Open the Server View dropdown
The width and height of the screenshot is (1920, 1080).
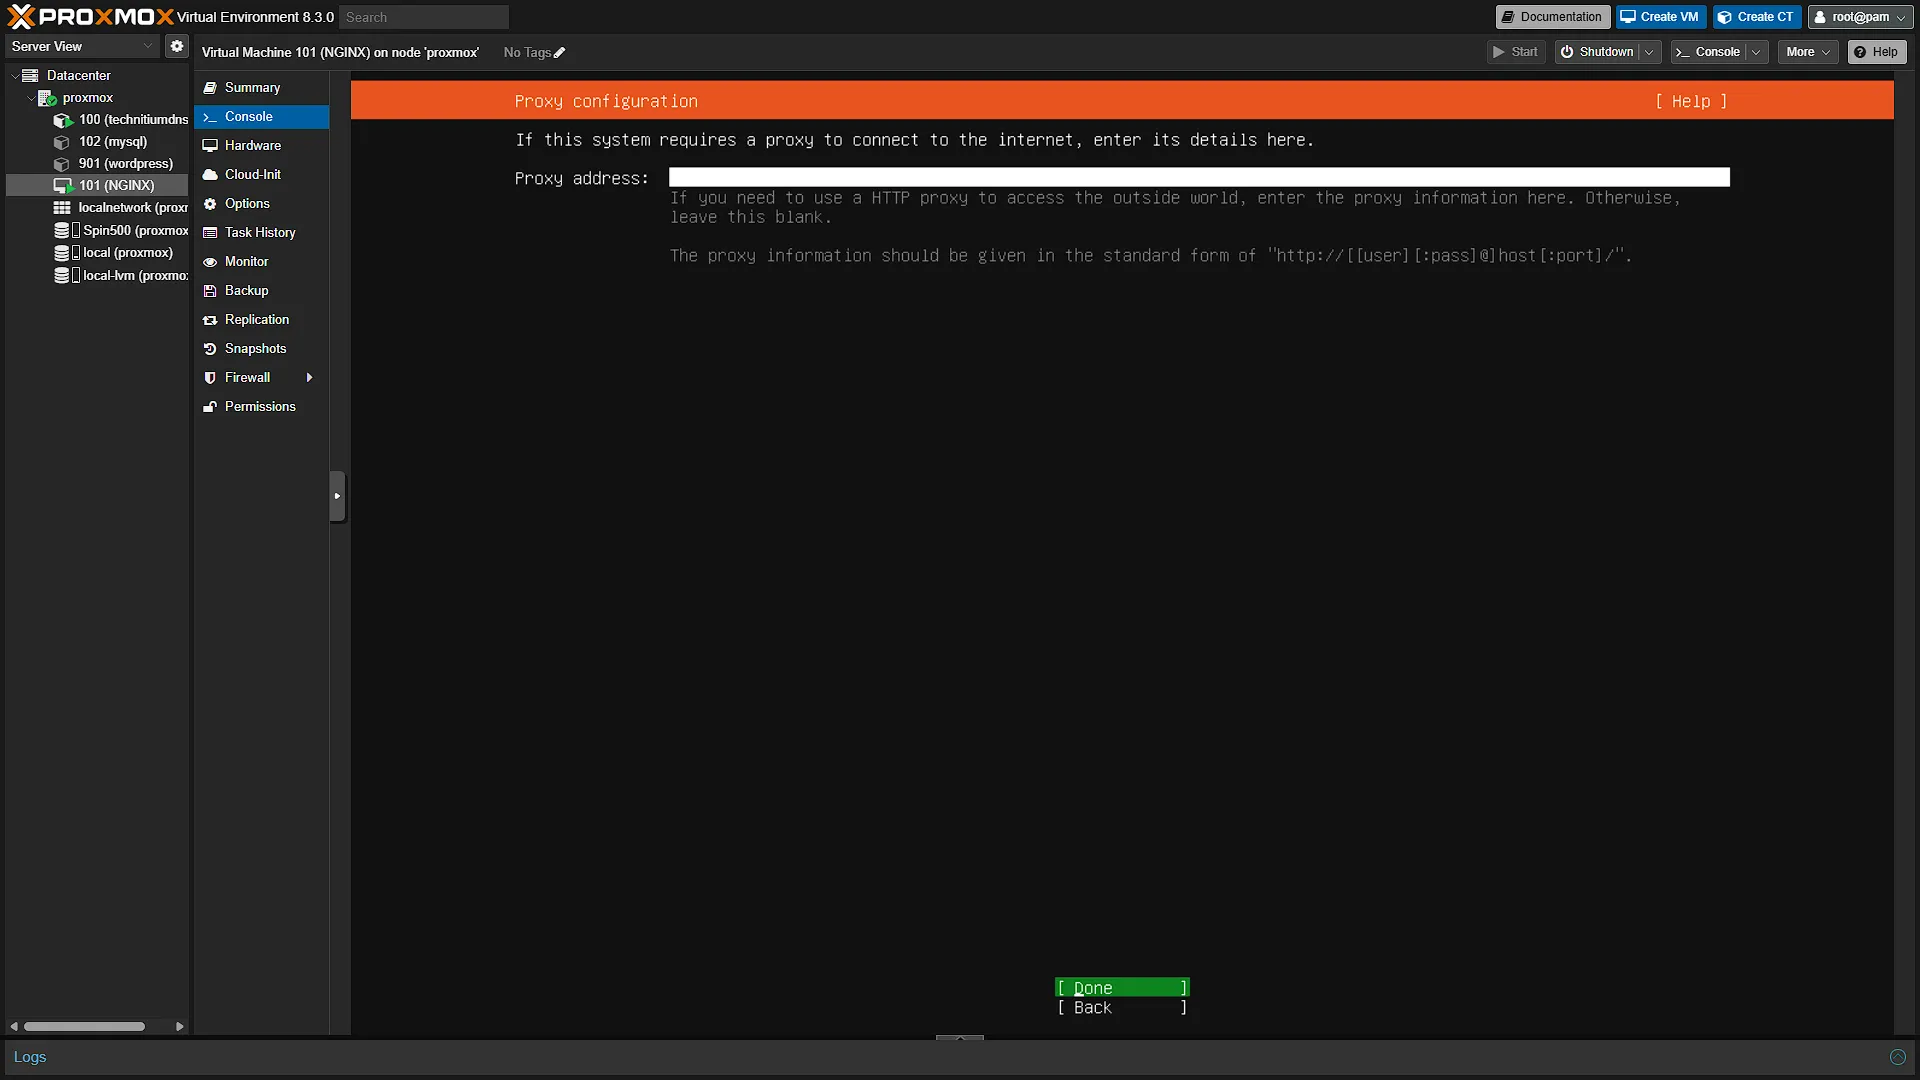(x=83, y=46)
